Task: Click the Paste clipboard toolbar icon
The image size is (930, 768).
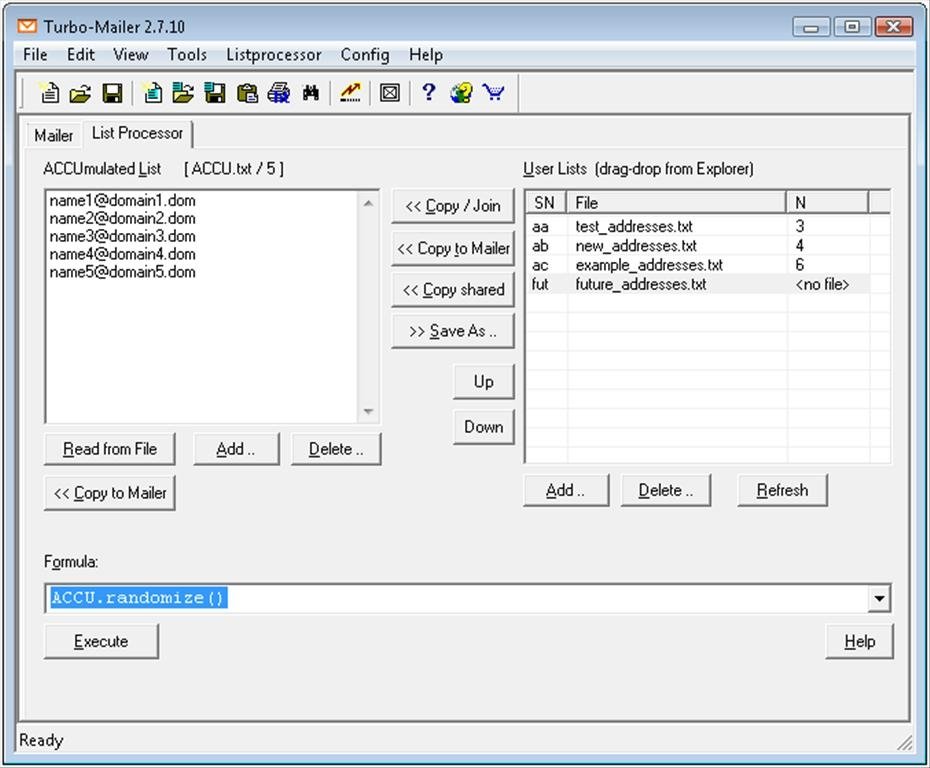Action: tap(247, 93)
